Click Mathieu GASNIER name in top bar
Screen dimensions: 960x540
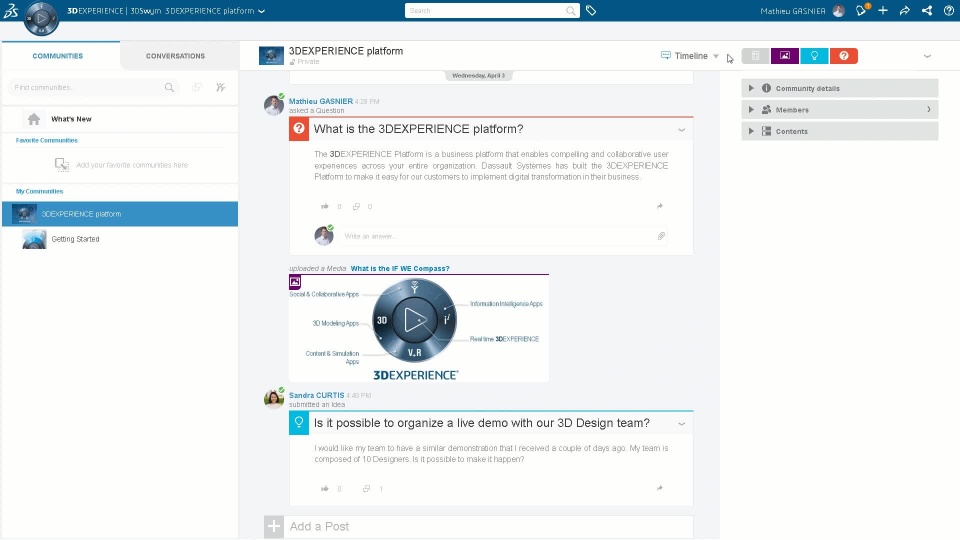[x=793, y=11]
